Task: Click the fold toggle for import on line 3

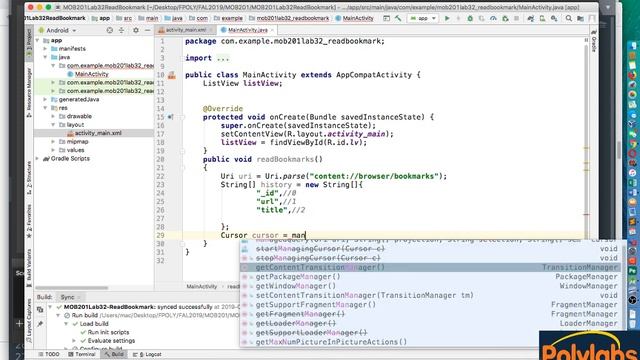Action: (182, 58)
